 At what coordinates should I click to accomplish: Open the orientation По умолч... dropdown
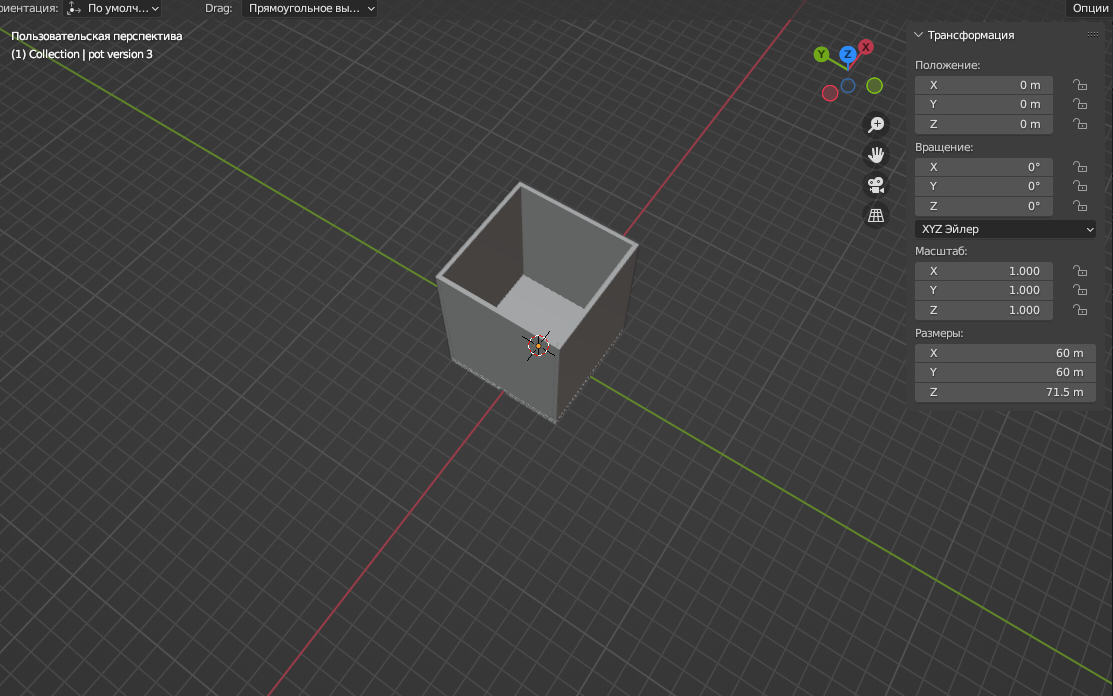114,8
